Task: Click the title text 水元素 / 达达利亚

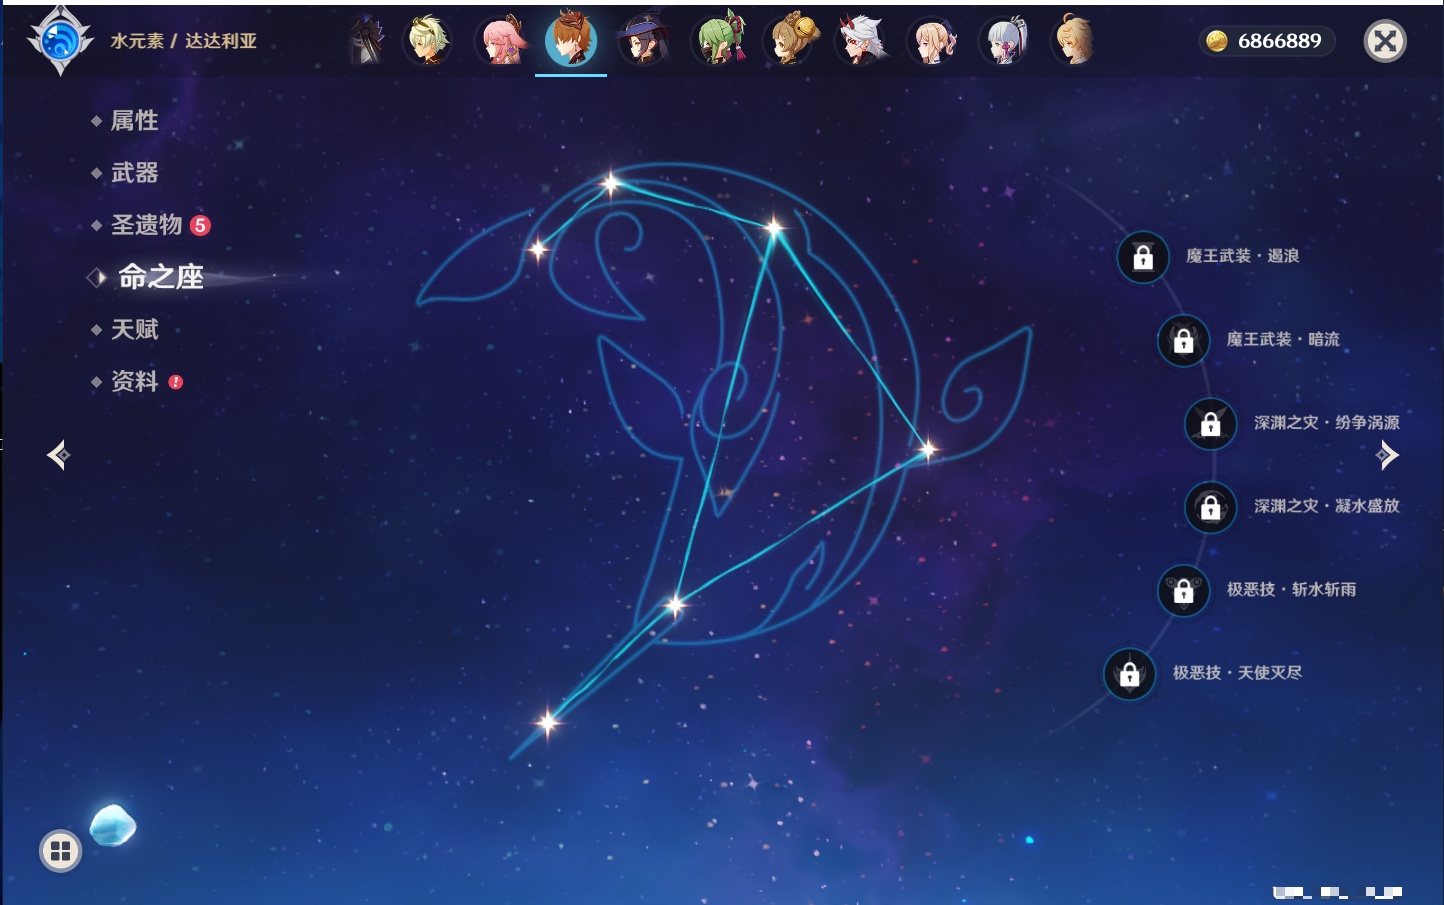Action: coord(184,41)
